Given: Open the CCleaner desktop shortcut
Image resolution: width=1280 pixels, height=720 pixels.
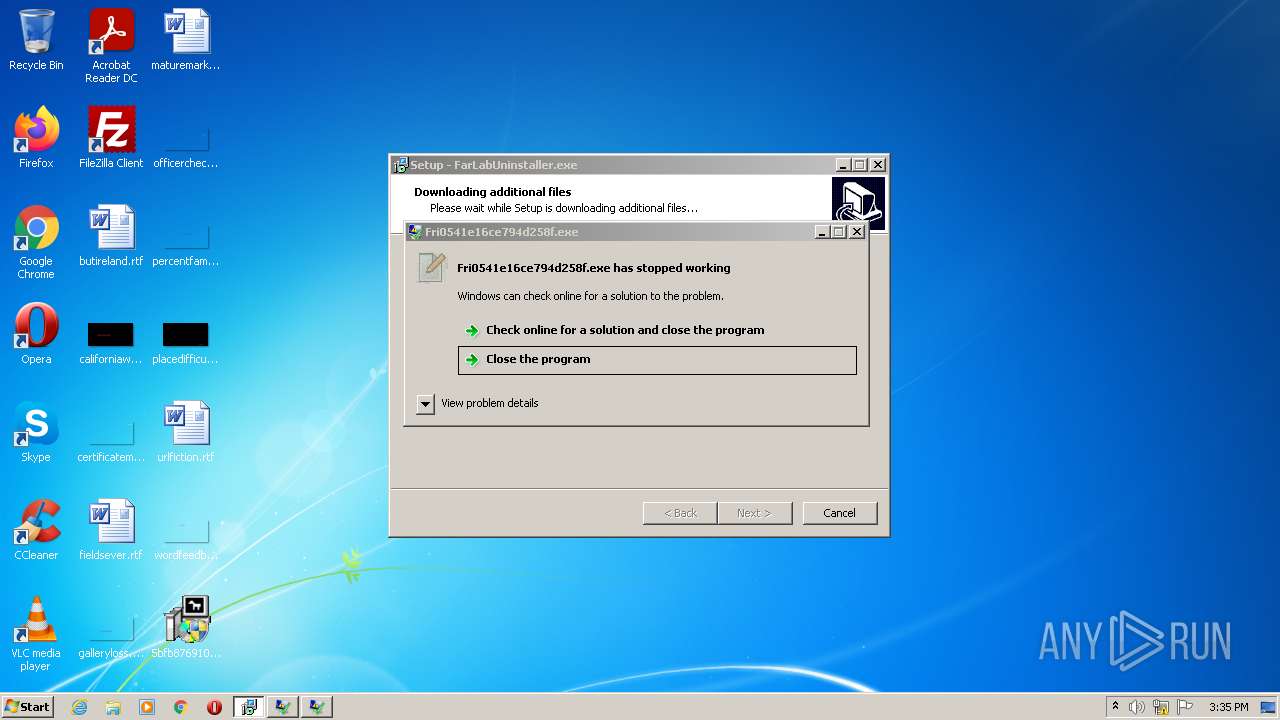Looking at the screenshot, I should pos(36,530).
